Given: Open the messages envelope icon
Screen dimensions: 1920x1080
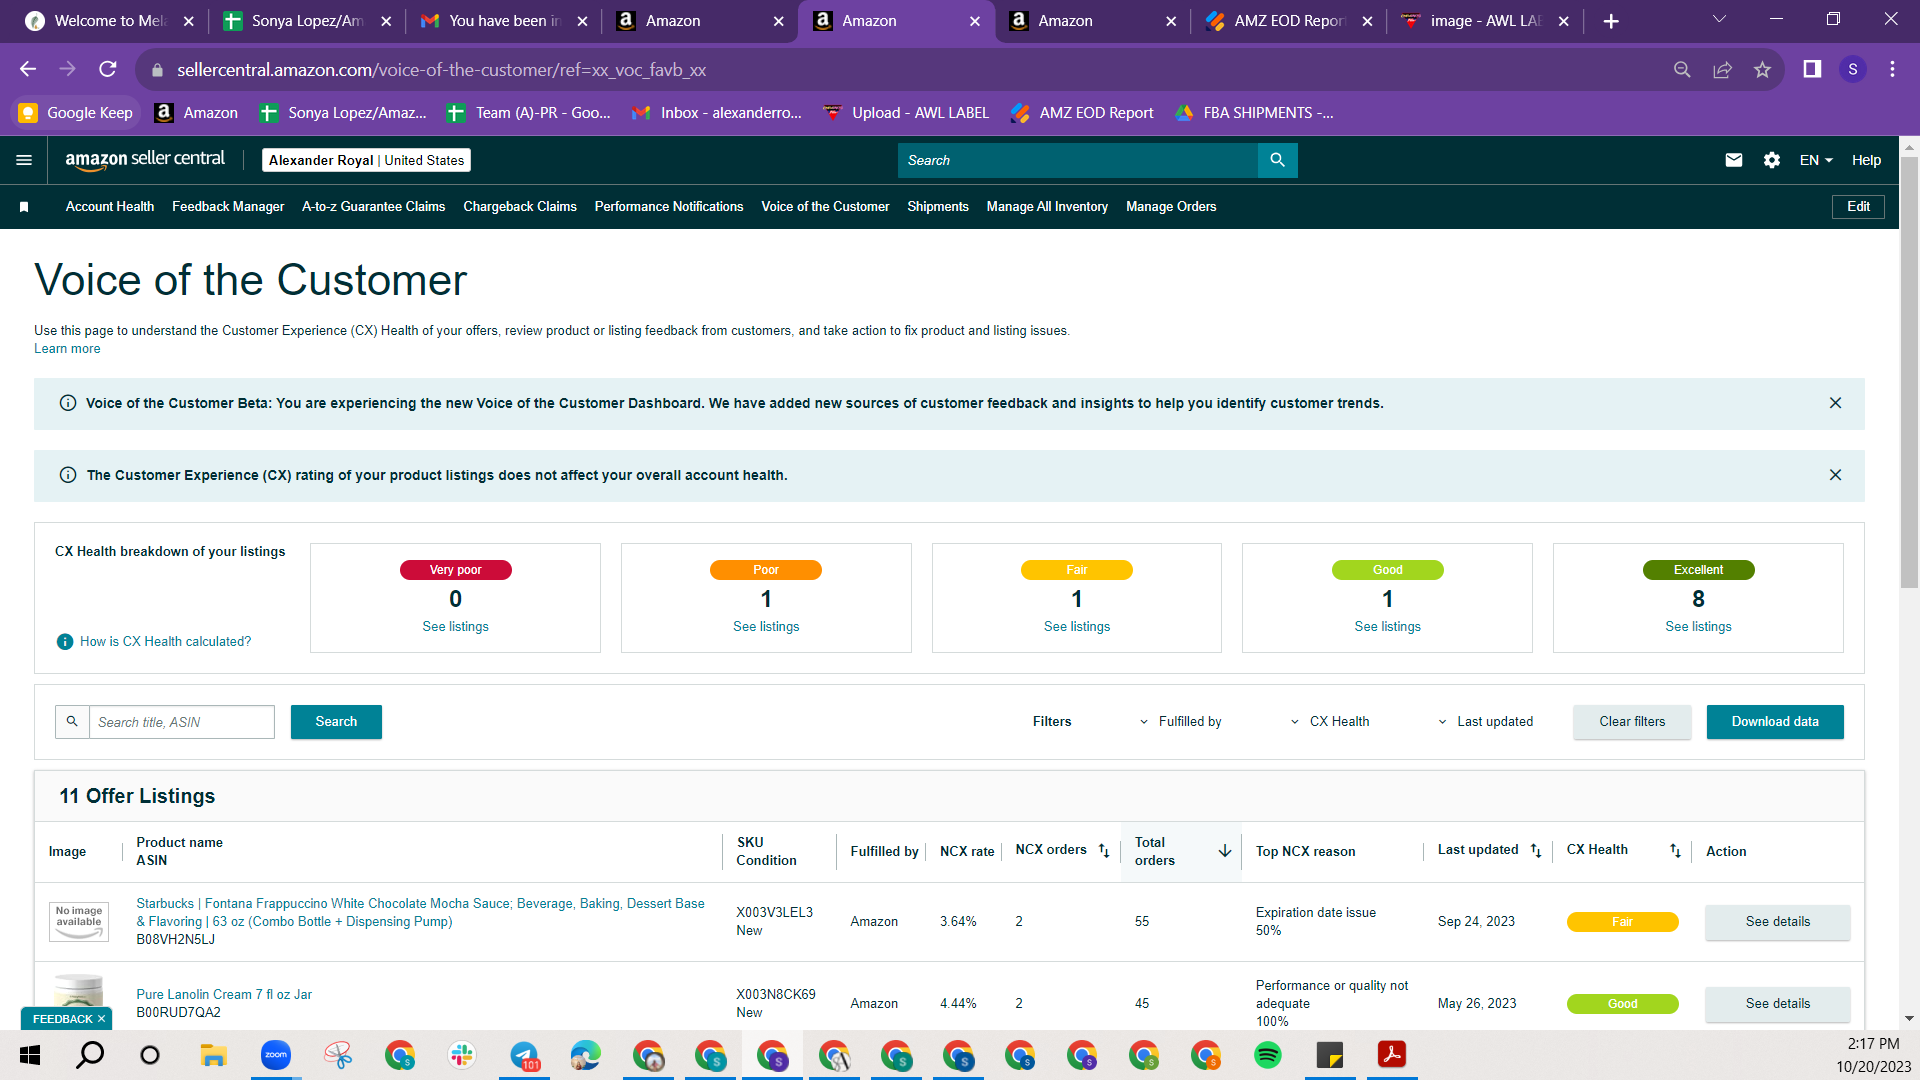Looking at the screenshot, I should (1734, 160).
